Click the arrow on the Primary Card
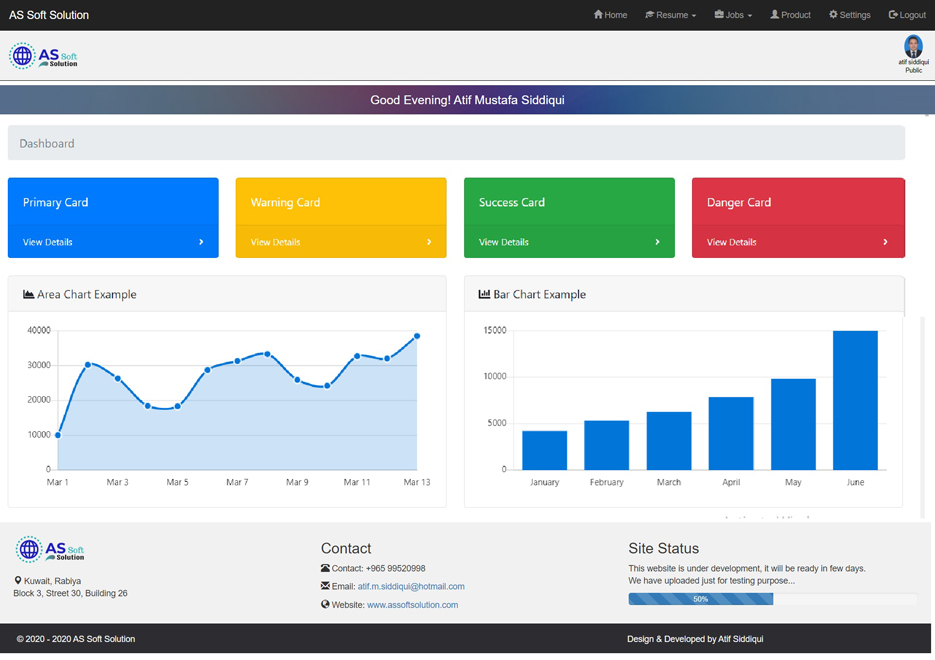Image resolution: width=935 pixels, height=660 pixels. (x=201, y=242)
